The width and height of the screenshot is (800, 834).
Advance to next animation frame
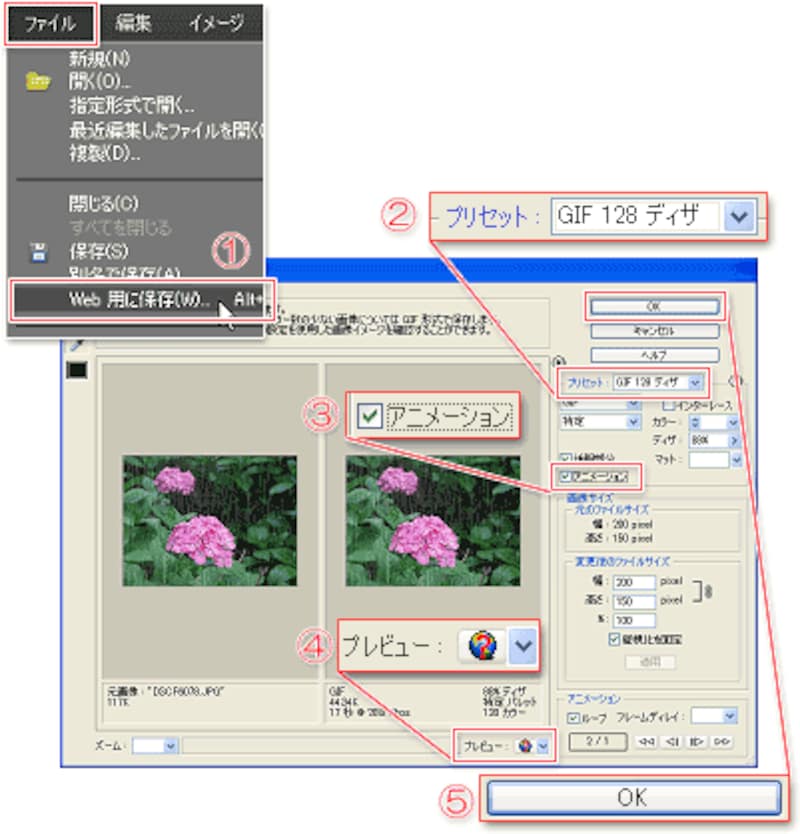coord(698,741)
